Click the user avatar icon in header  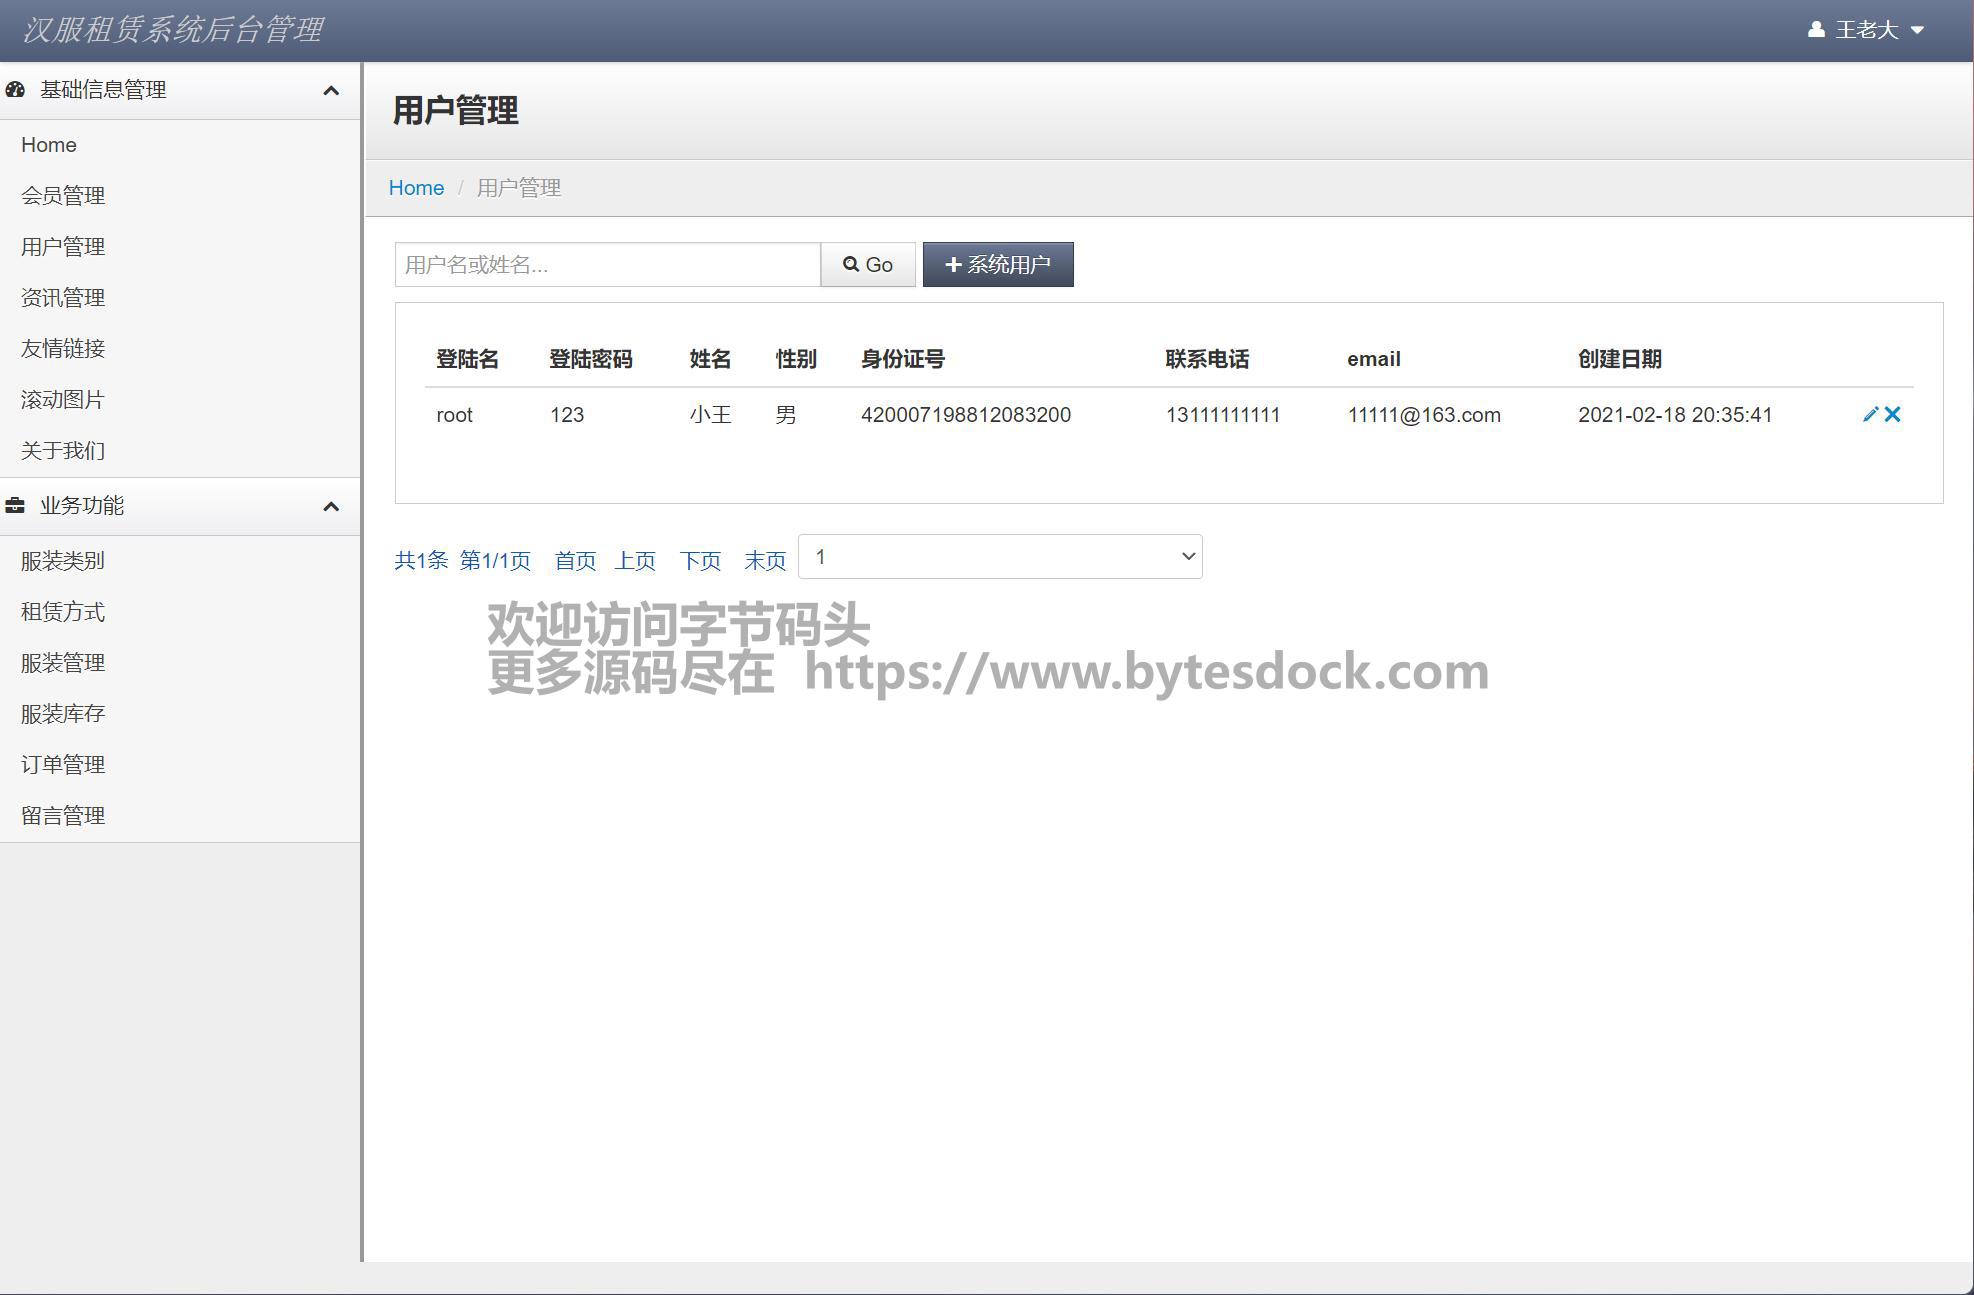(1816, 30)
